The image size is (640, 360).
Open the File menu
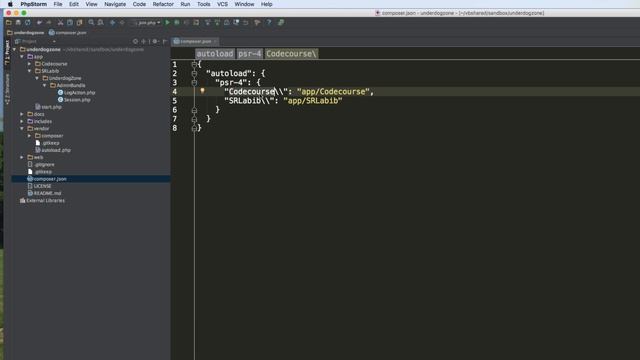point(58,4)
